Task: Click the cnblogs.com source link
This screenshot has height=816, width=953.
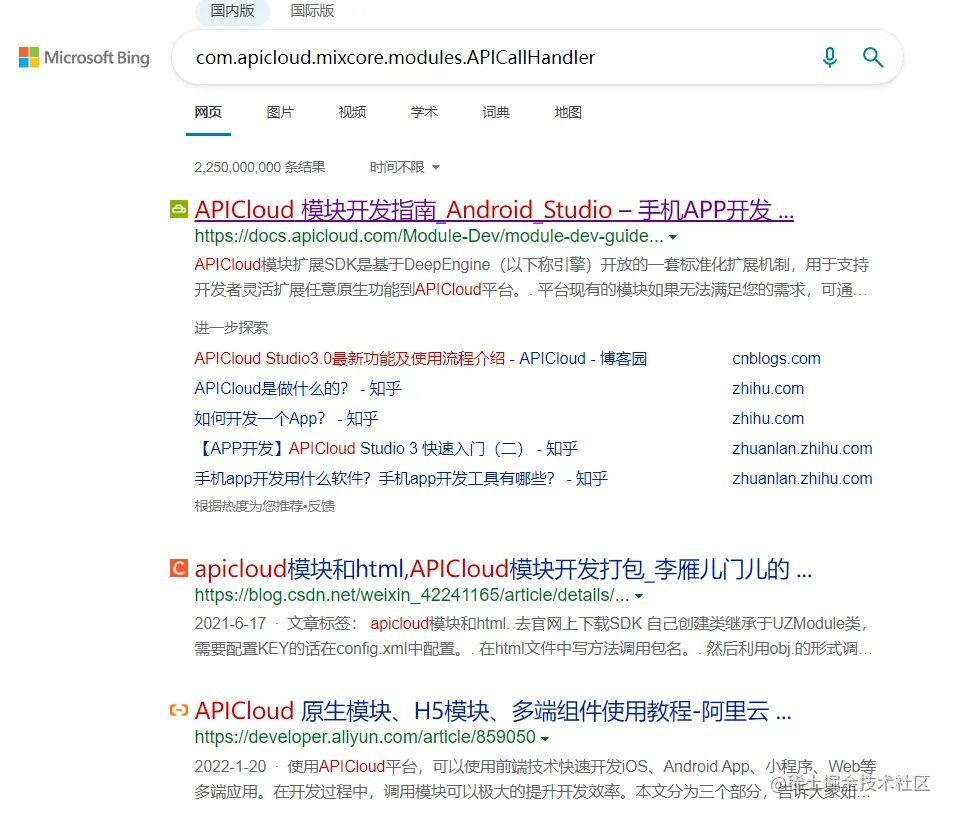Action: click(x=776, y=358)
